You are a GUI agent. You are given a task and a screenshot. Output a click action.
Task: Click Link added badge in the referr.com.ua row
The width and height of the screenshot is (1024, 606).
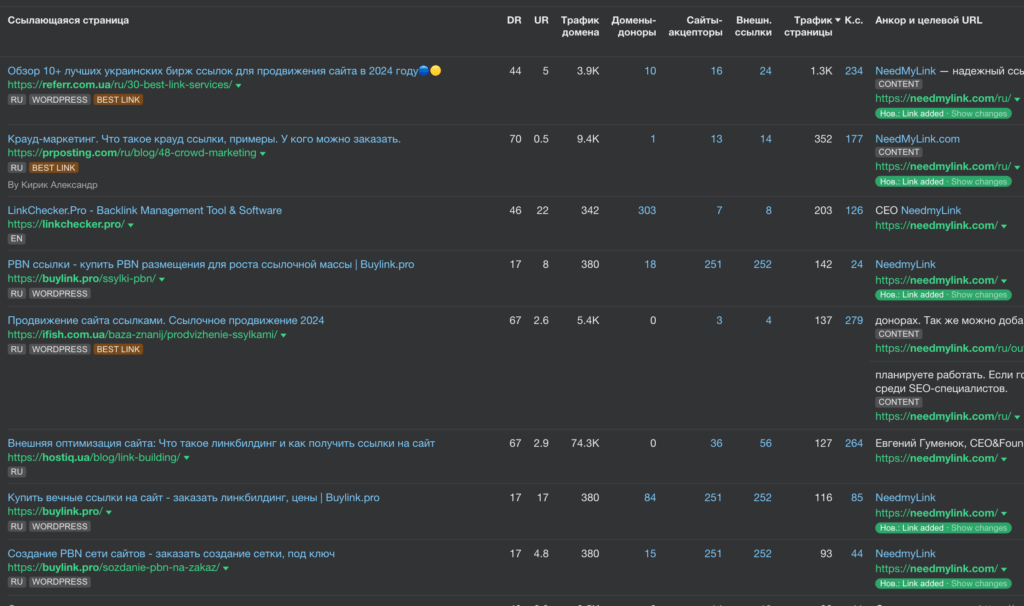(911, 114)
